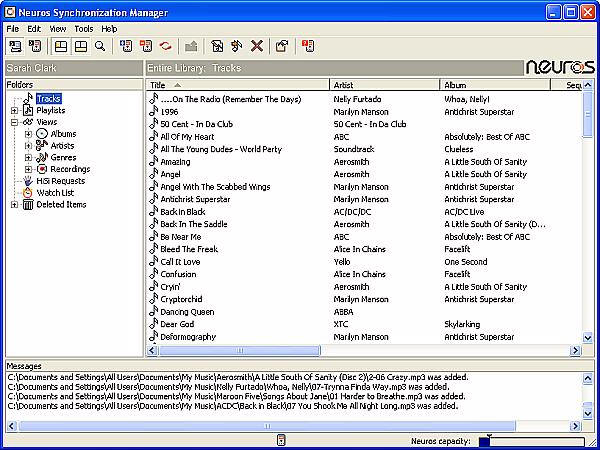This screenshot has height=450, width=600.
Task: Open the View menu
Action: (58, 29)
